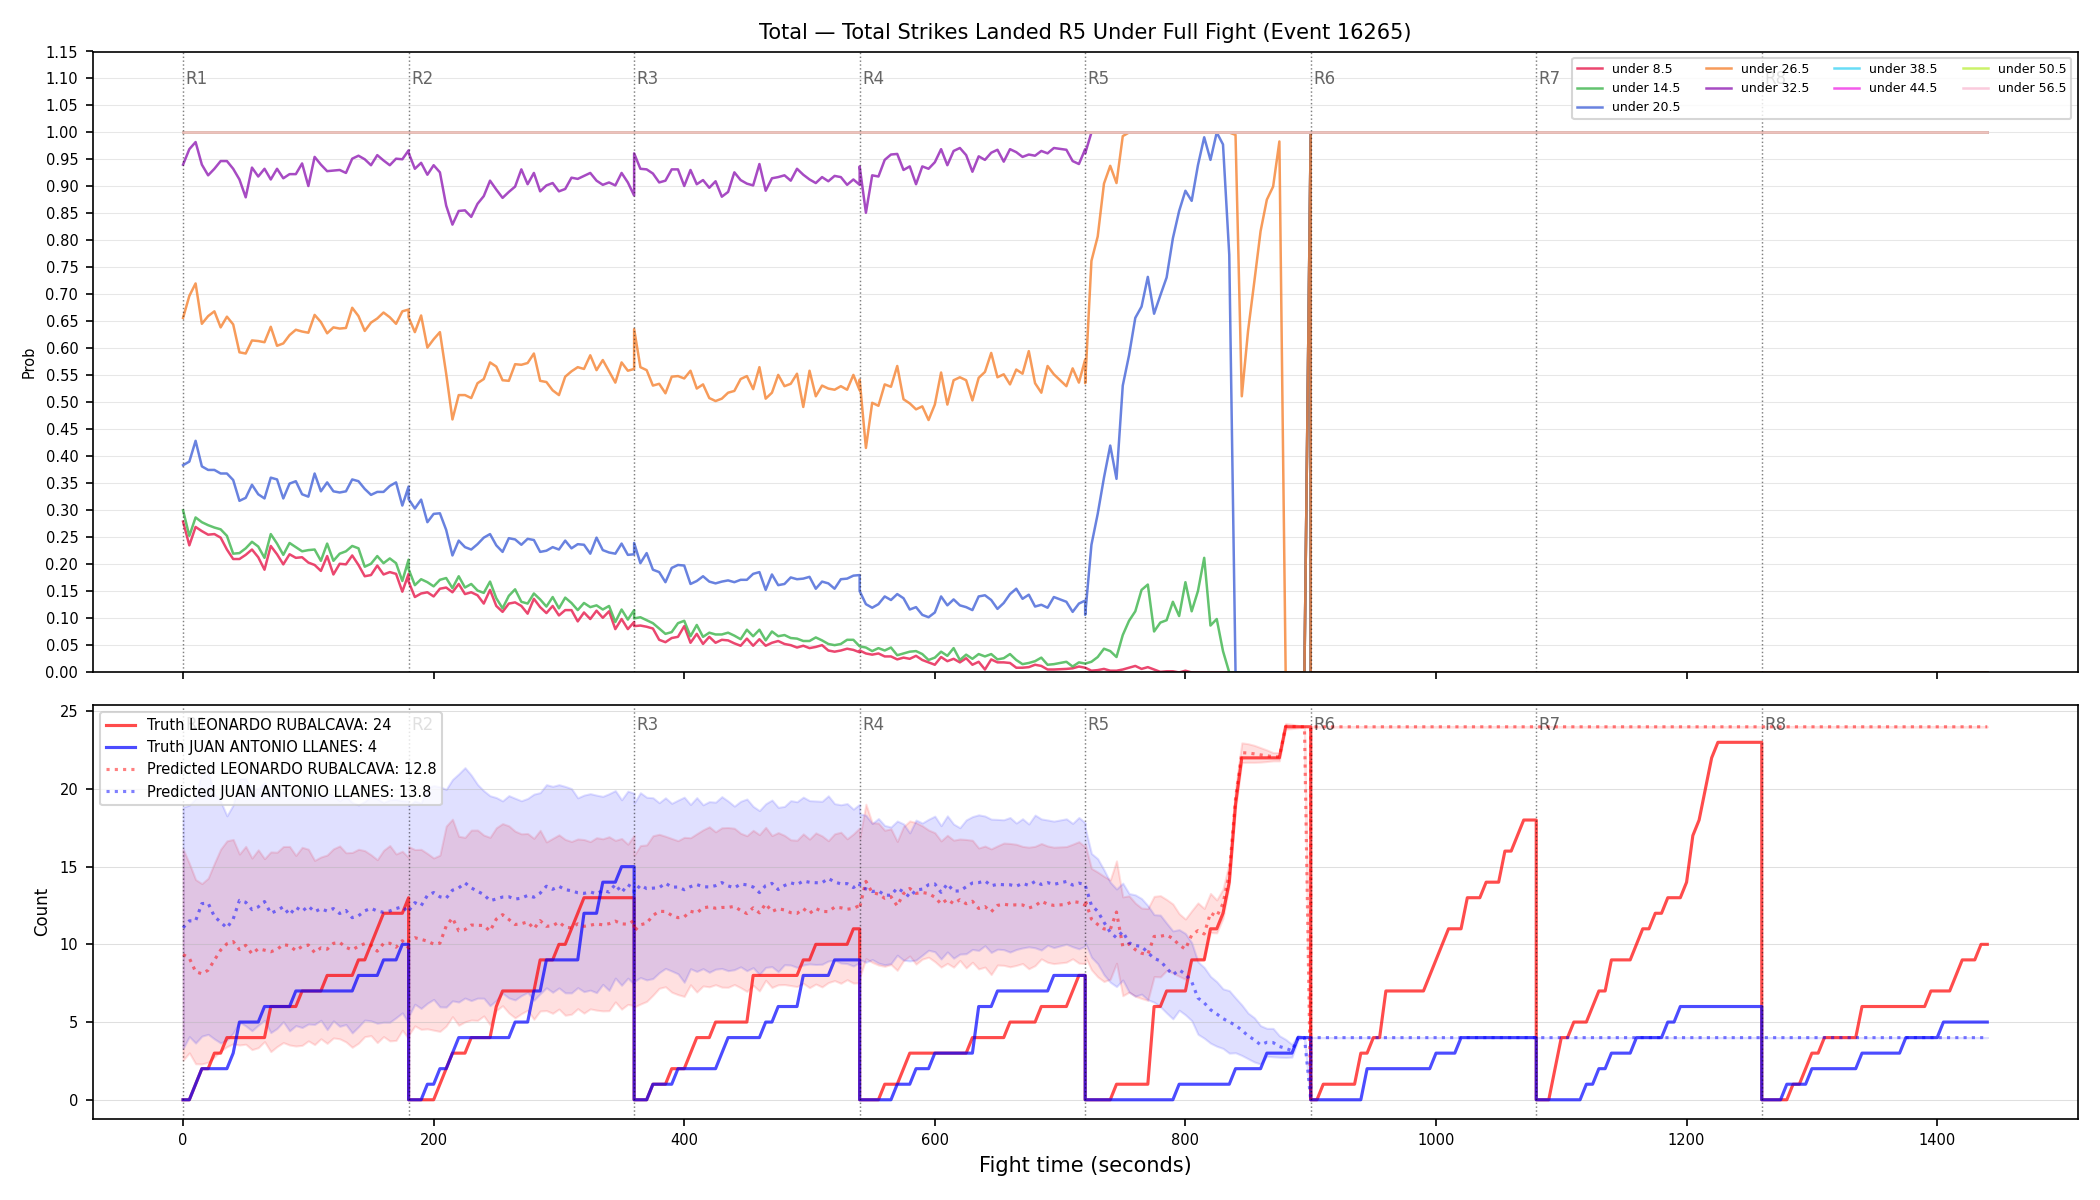This screenshot has height=1200, width=2100.
Task: Click the R4 round label in count chart
Action: click(873, 724)
